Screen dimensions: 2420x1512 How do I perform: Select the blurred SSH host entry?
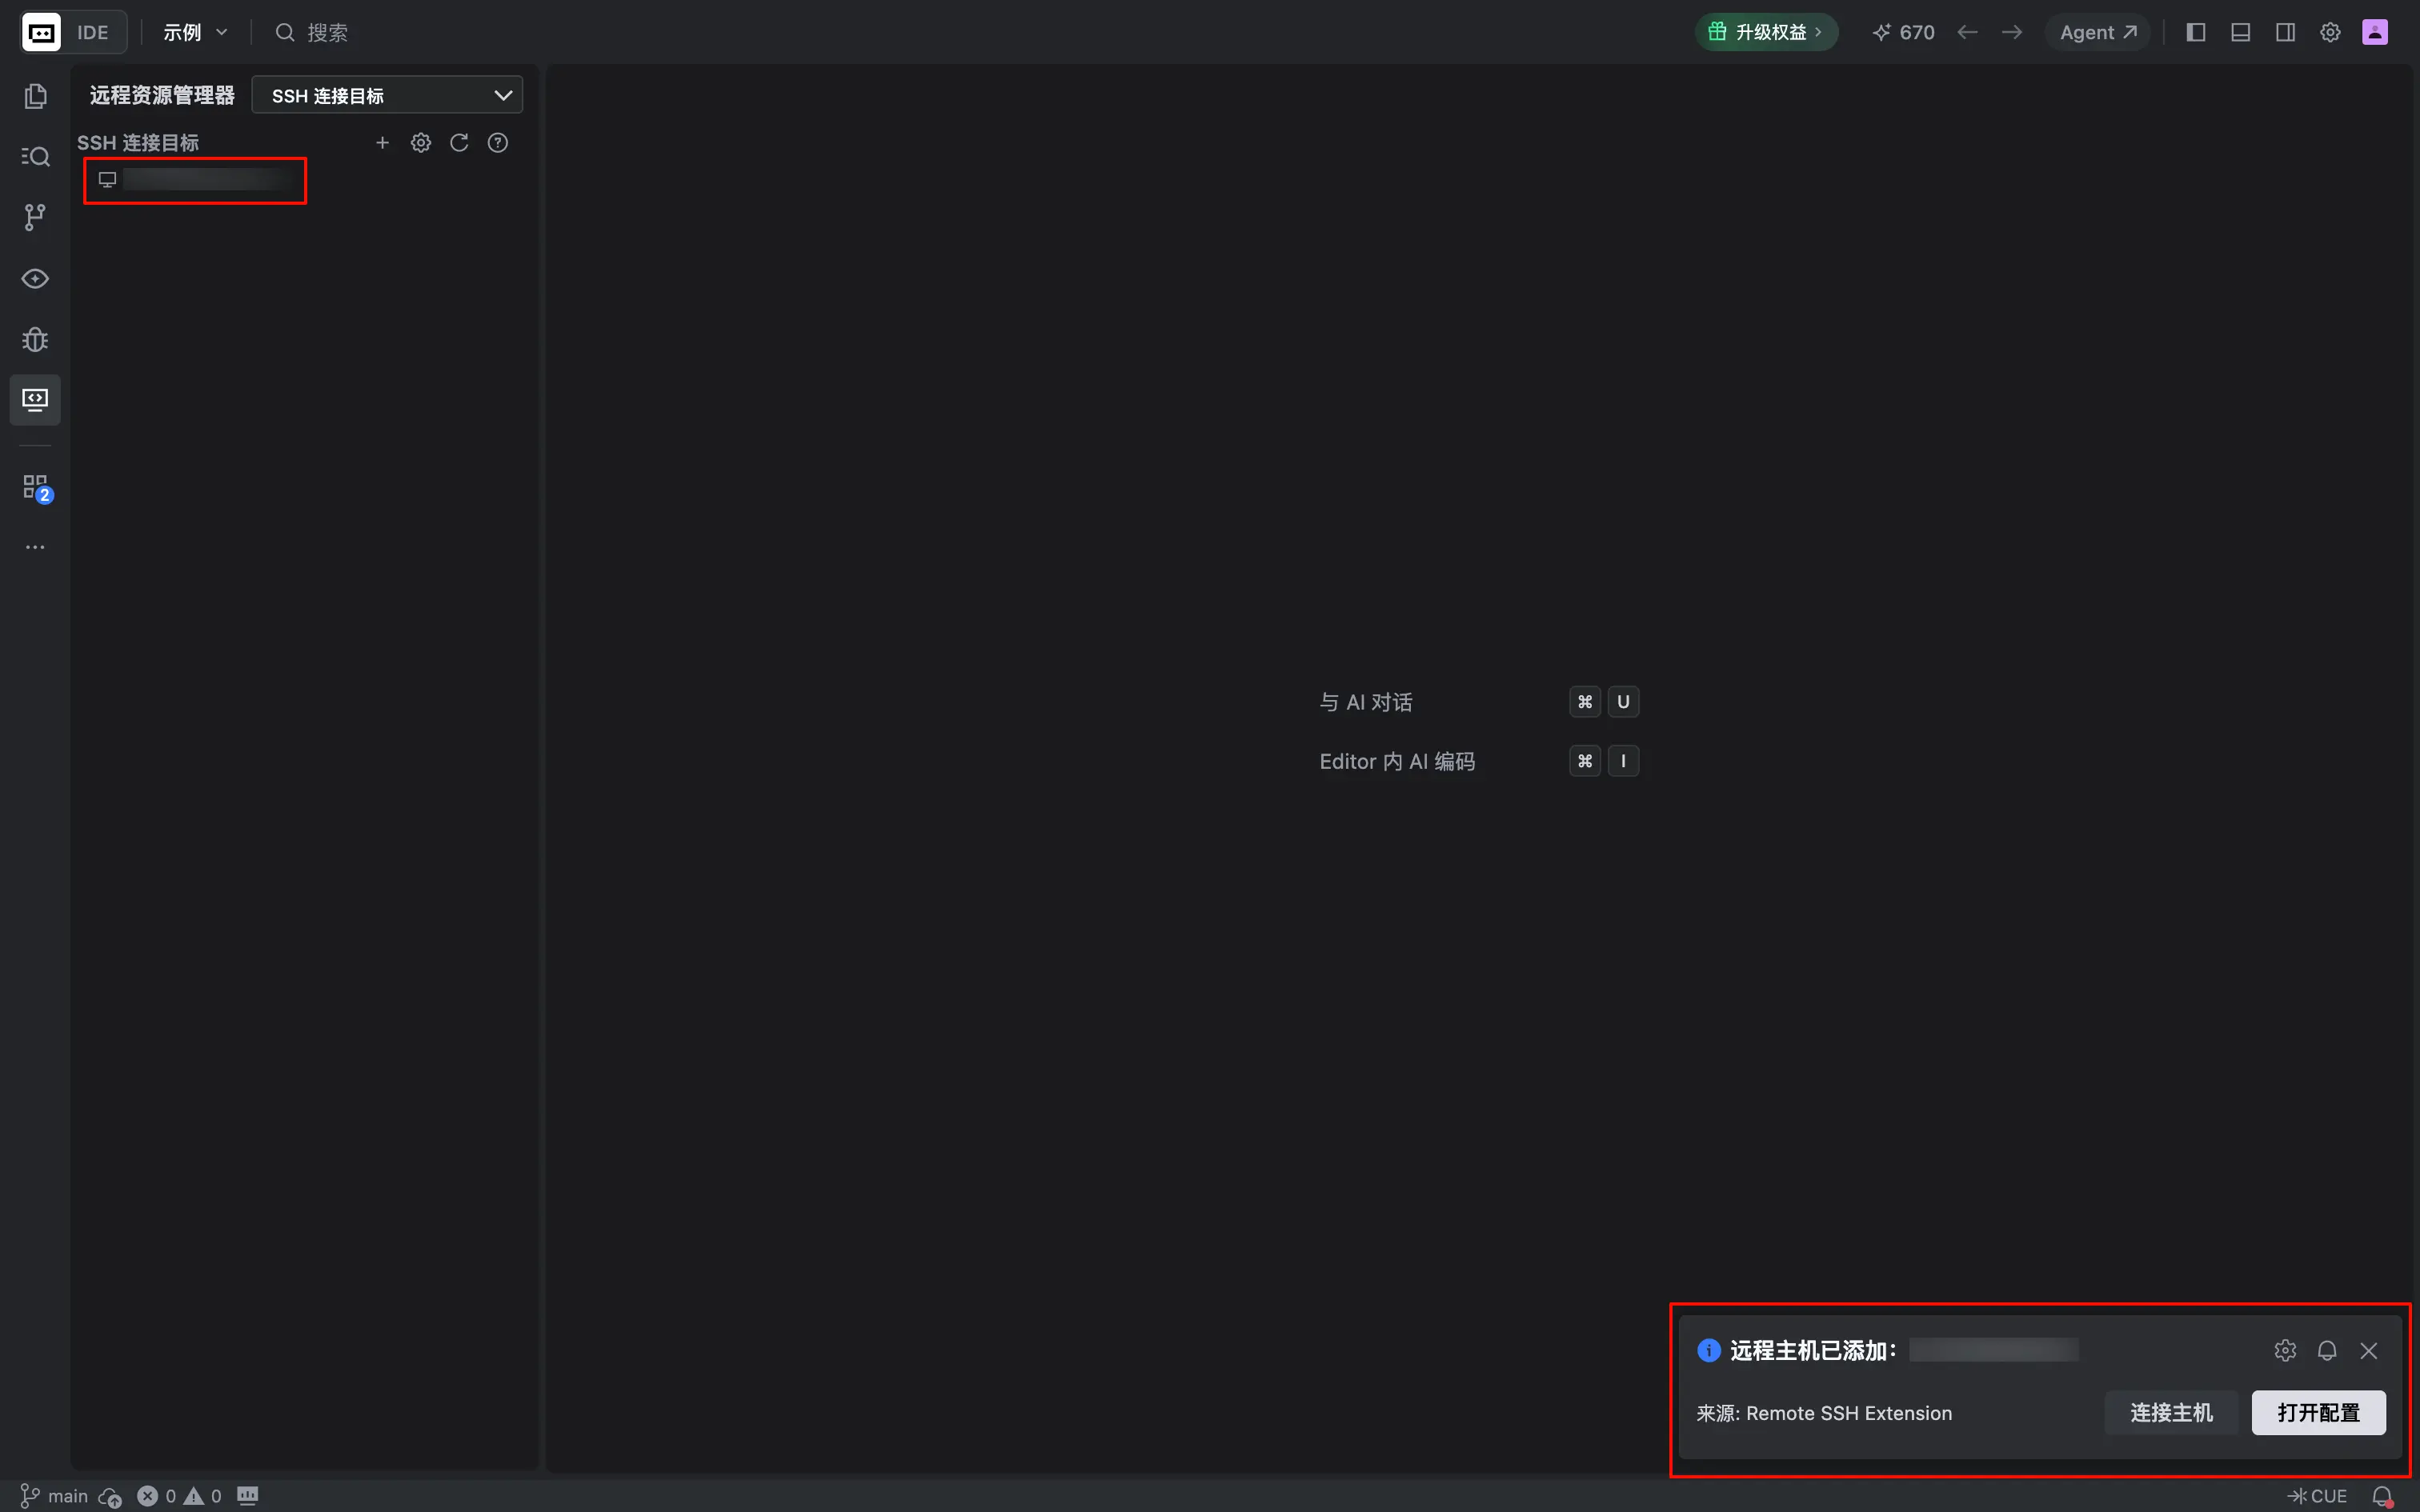click(195, 180)
